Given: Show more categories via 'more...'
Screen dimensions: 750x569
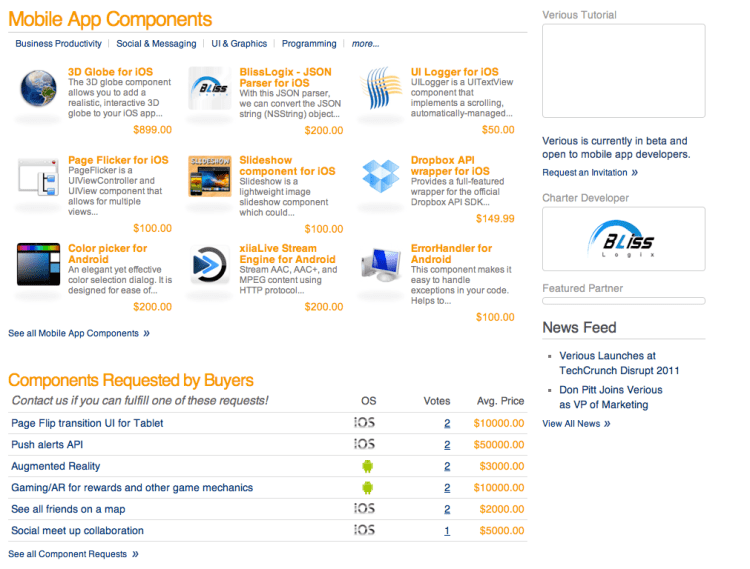Looking at the screenshot, I should tap(365, 44).
